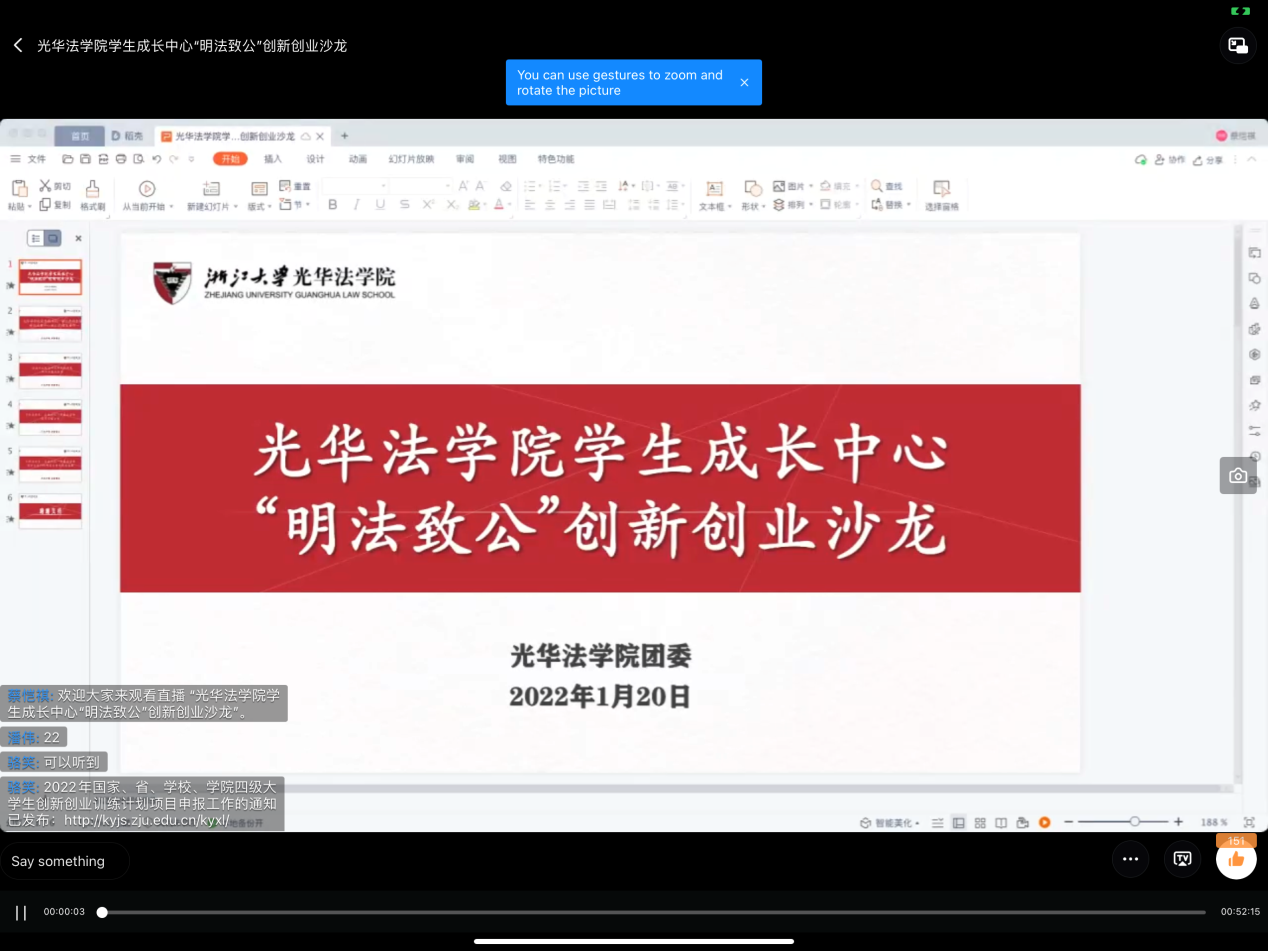Open the font name combo box
This screenshot has height=951, width=1268.
tap(355, 186)
